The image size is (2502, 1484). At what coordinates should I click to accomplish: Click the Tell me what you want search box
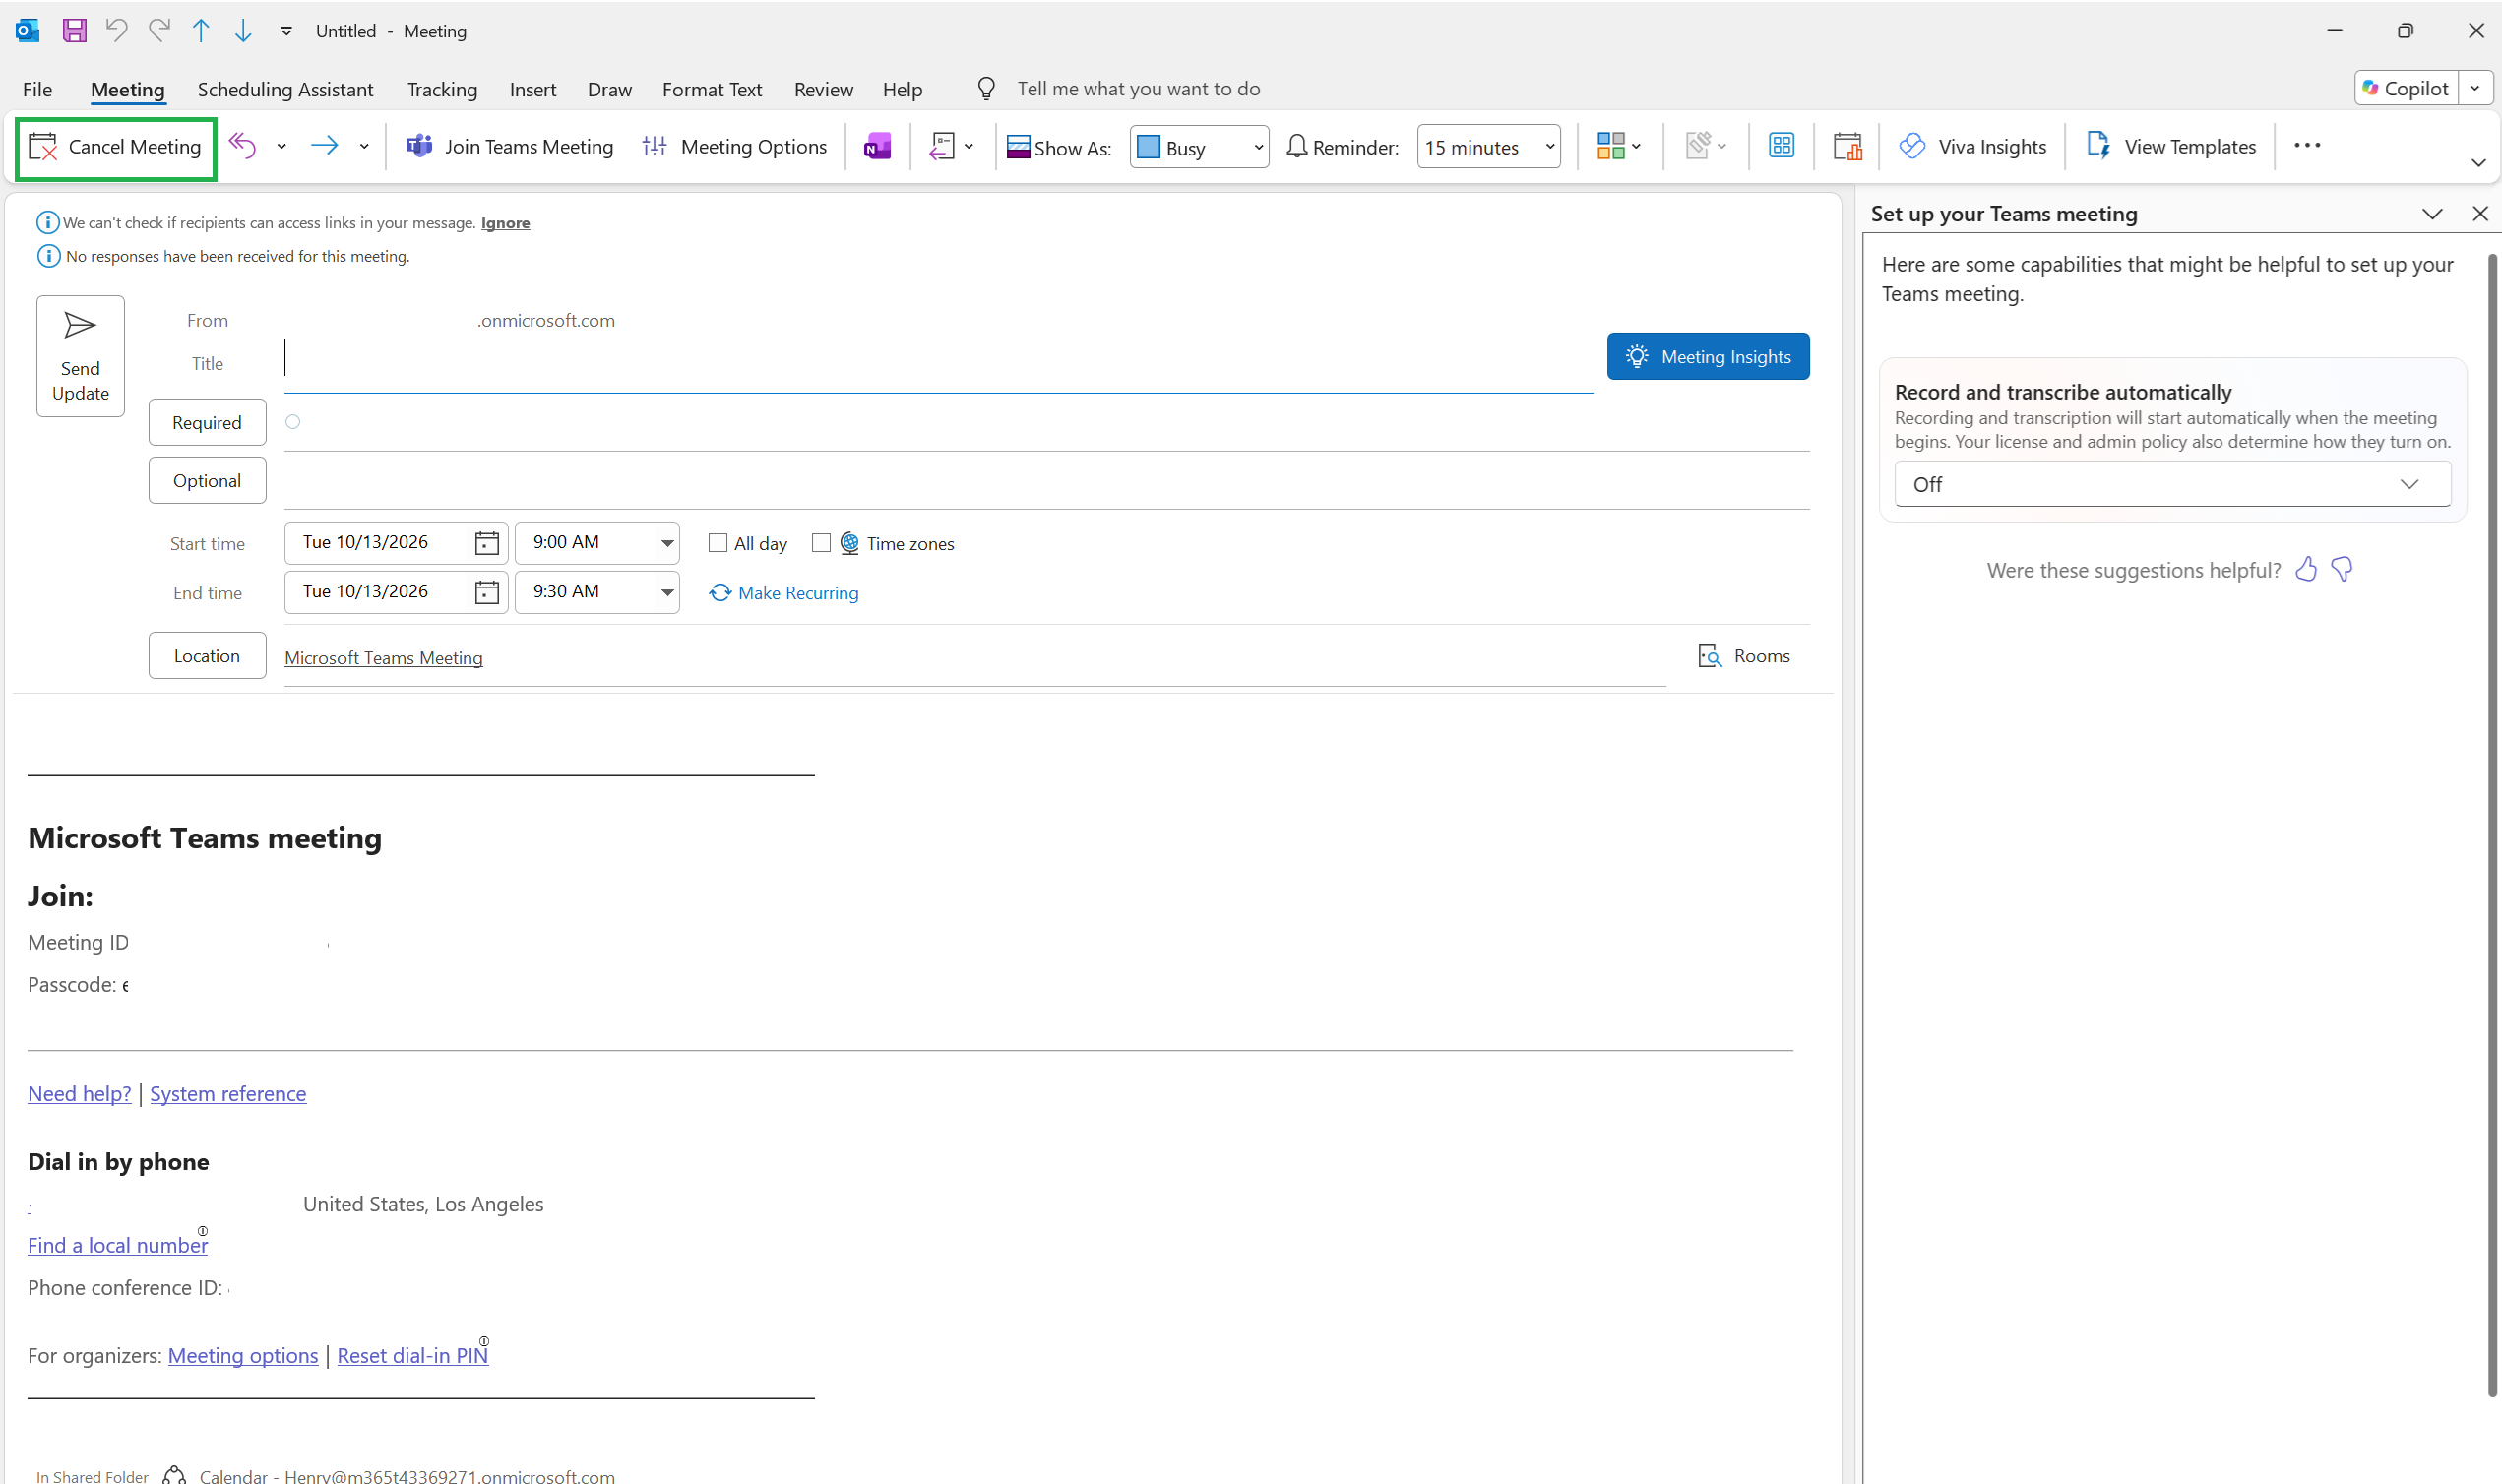(x=1138, y=89)
